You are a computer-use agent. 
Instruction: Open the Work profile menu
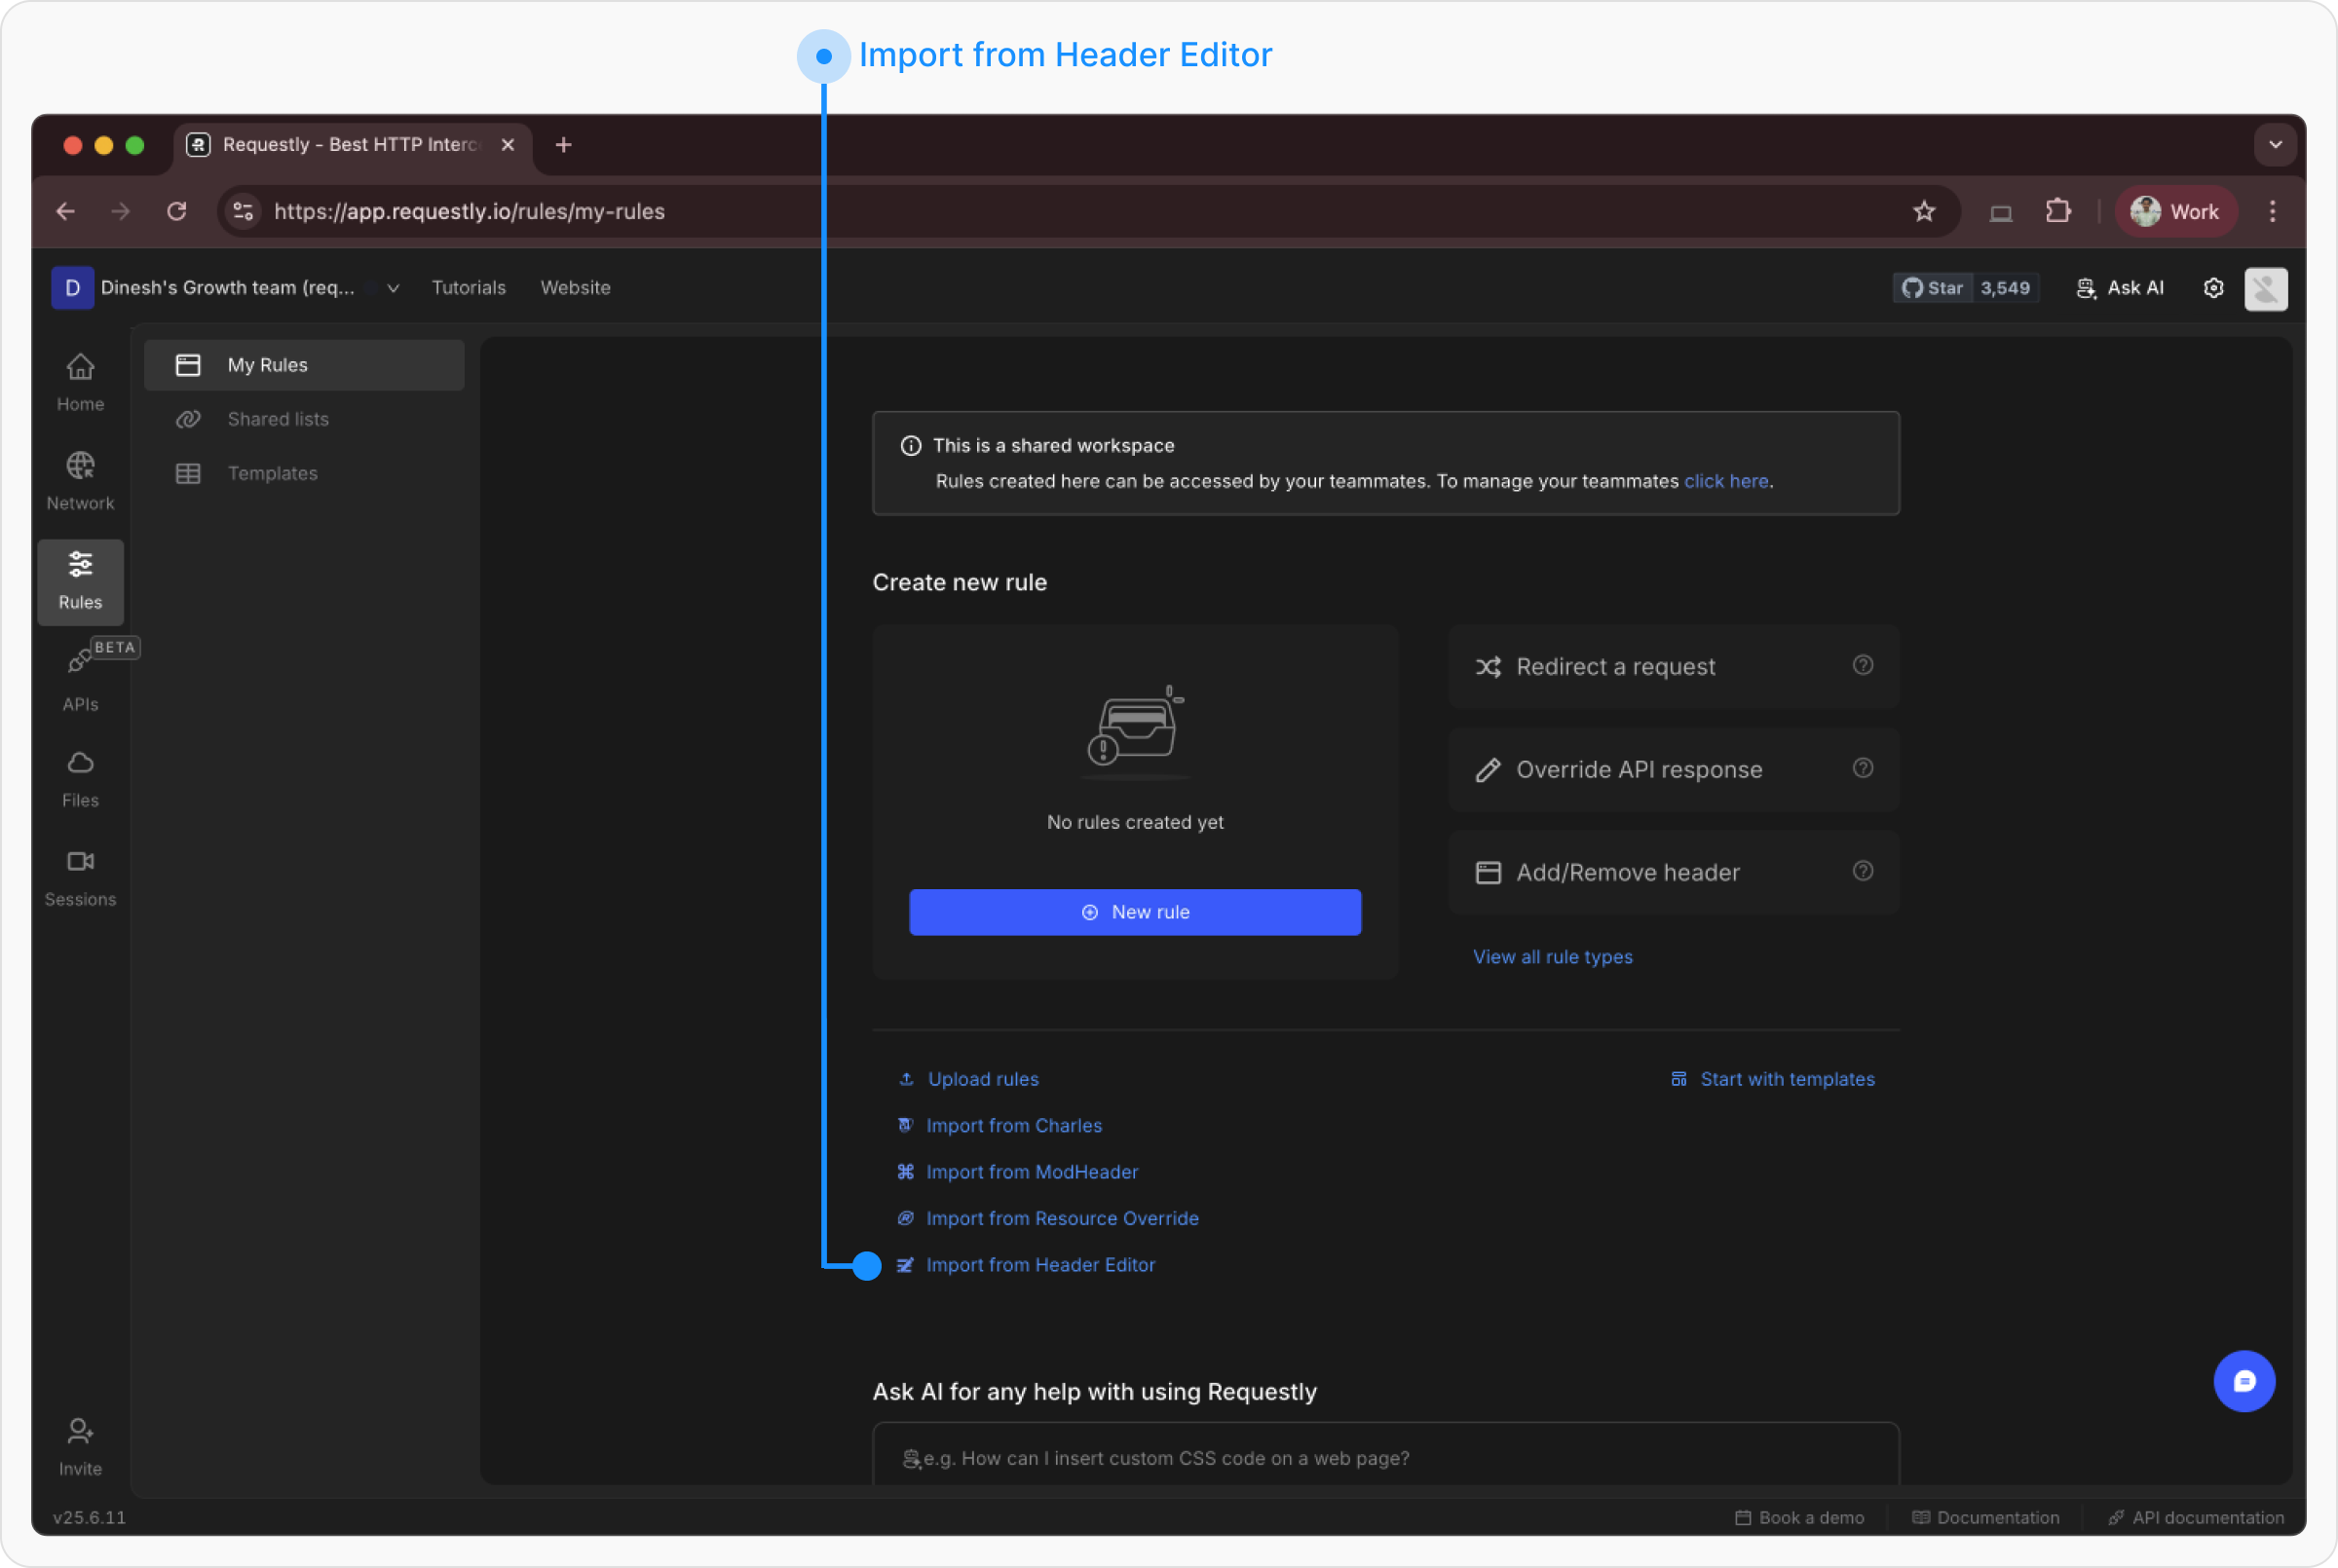(2175, 211)
